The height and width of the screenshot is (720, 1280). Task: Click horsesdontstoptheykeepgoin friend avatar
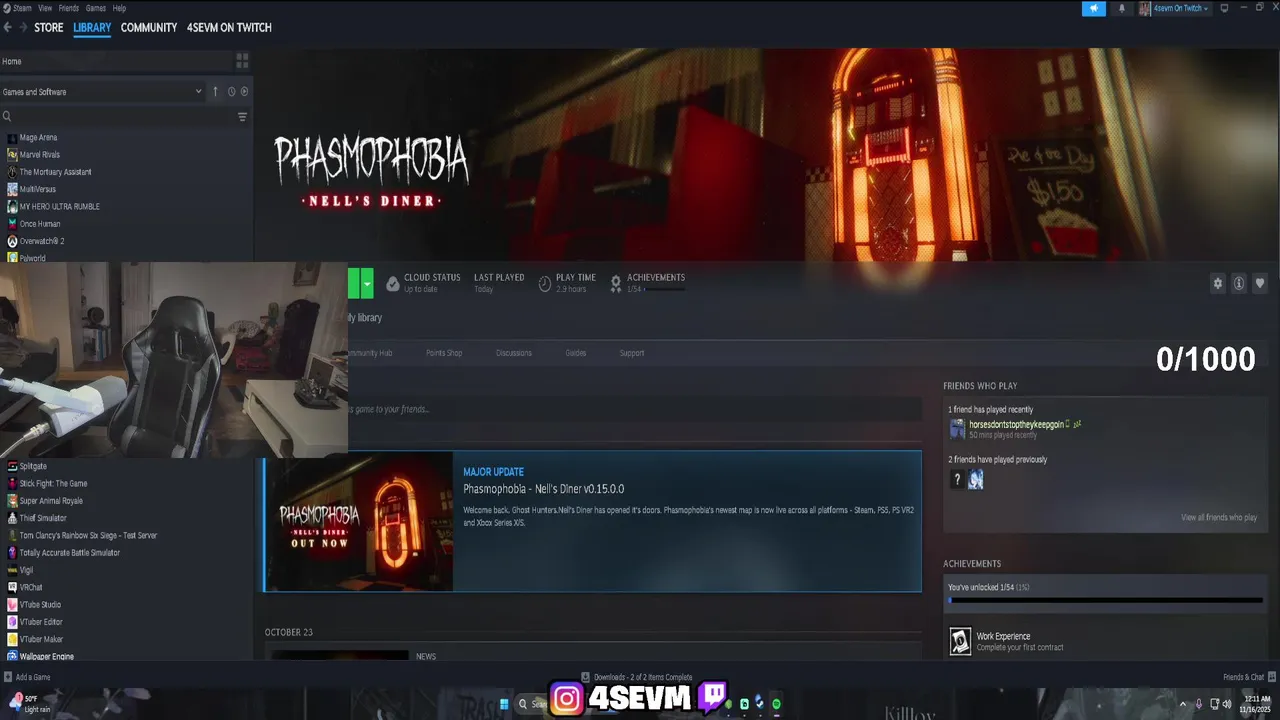click(x=957, y=429)
